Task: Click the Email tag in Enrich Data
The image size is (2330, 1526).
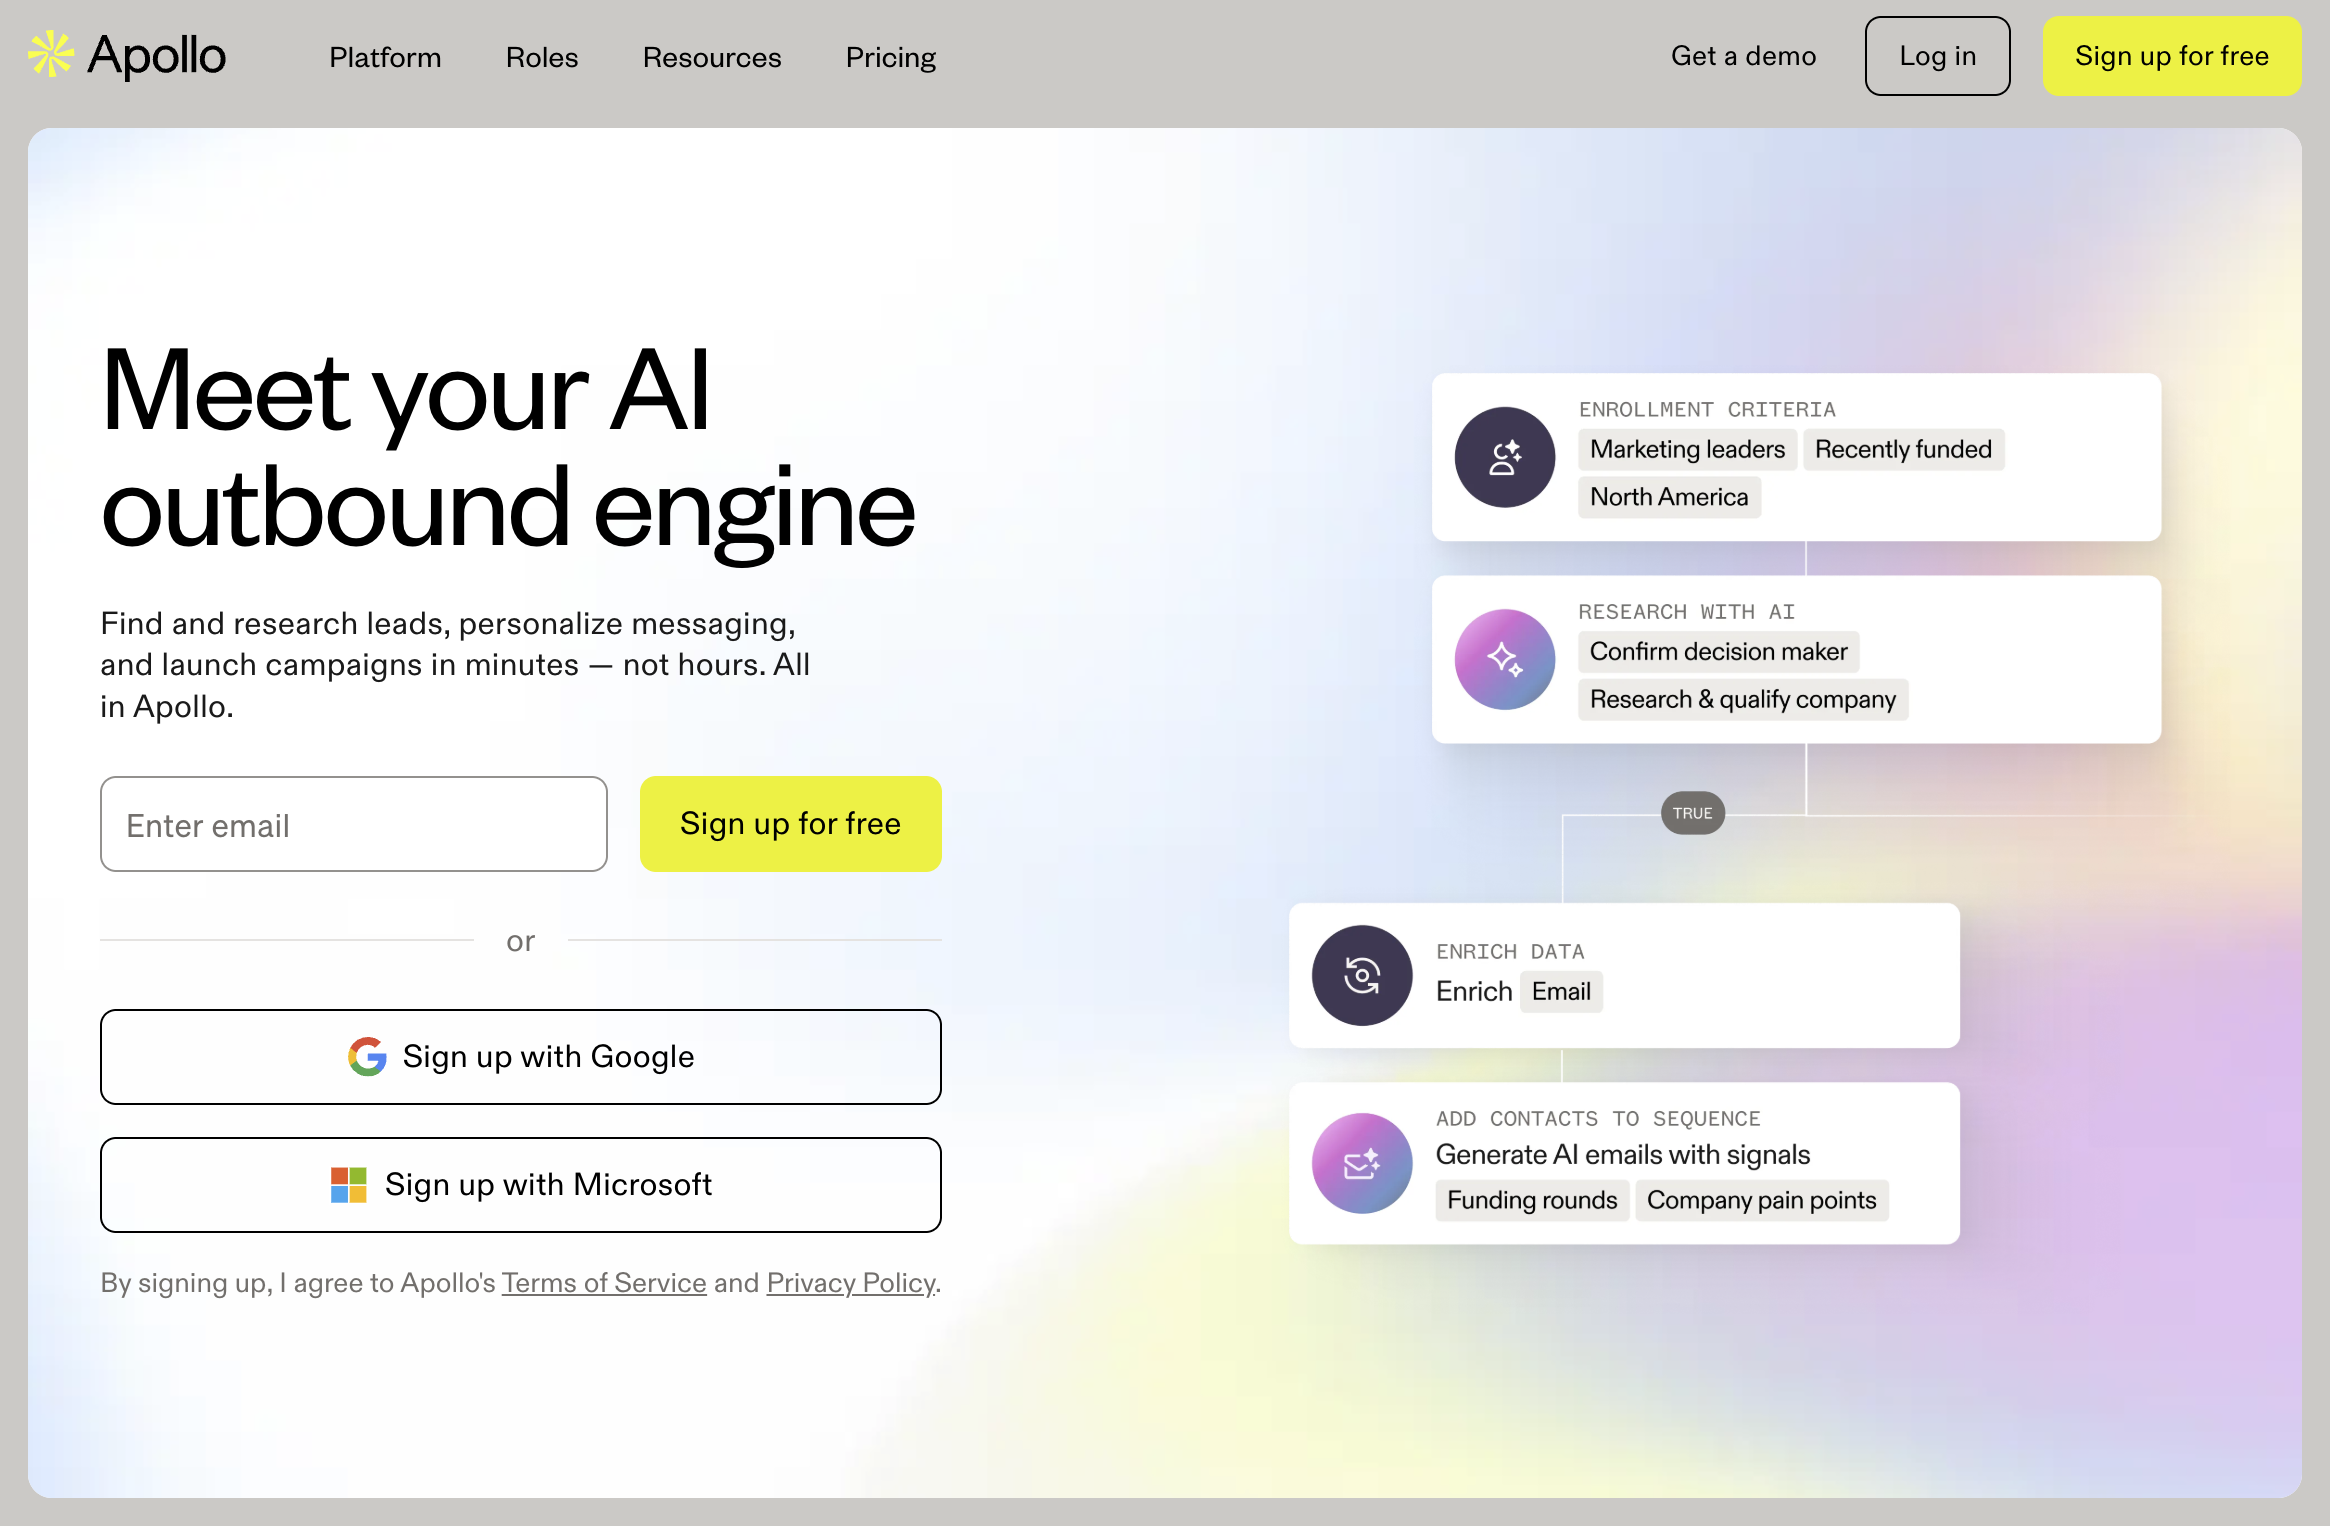Action: pyautogui.click(x=1561, y=992)
